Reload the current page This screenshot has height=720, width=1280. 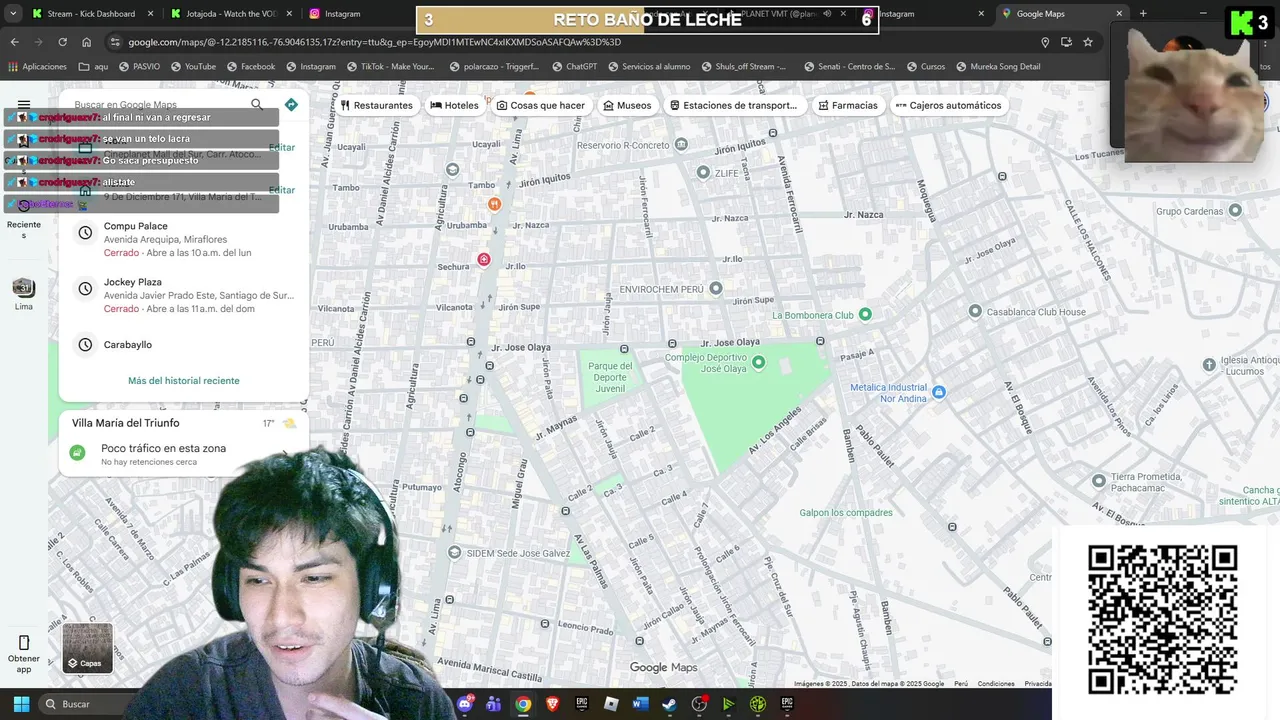pyautogui.click(x=62, y=42)
